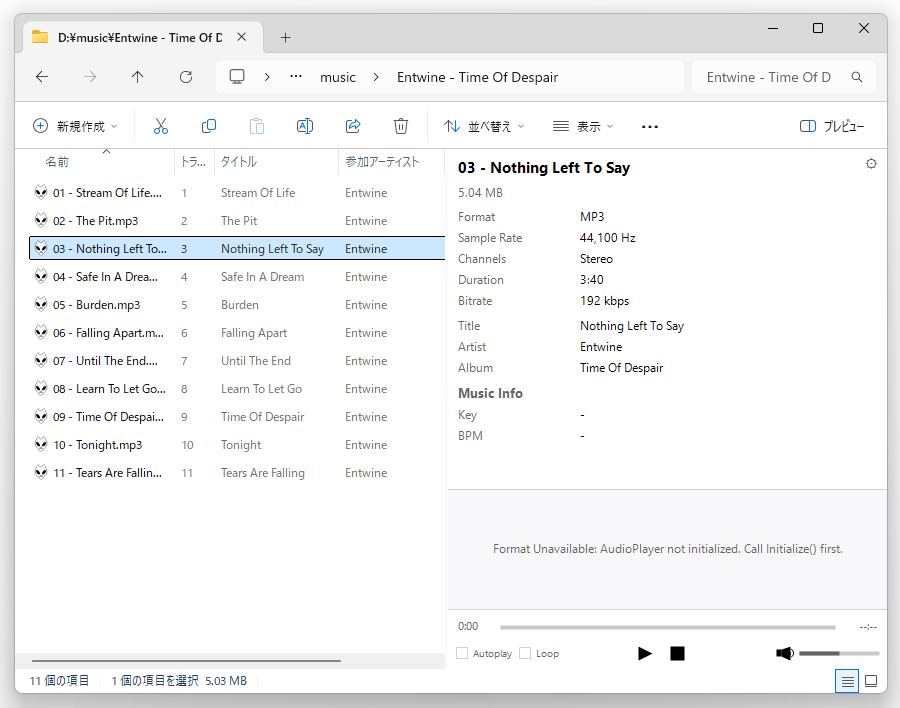Adjust the volume slider

point(839,653)
